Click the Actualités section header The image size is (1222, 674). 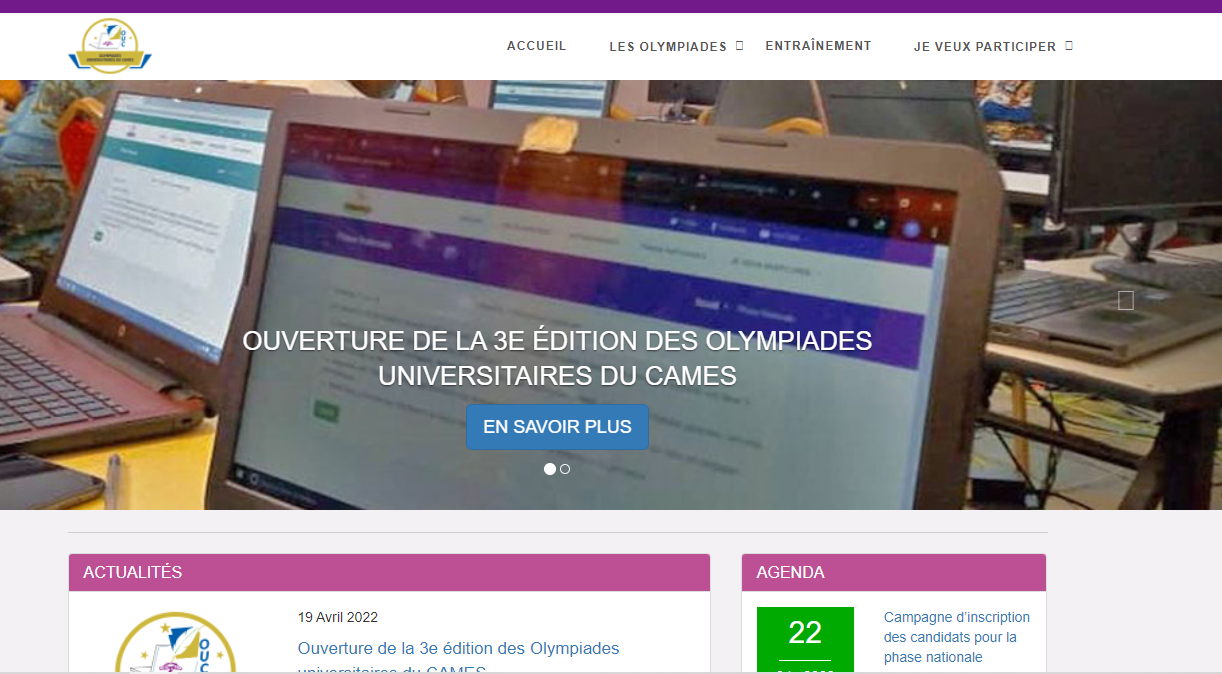(x=389, y=573)
